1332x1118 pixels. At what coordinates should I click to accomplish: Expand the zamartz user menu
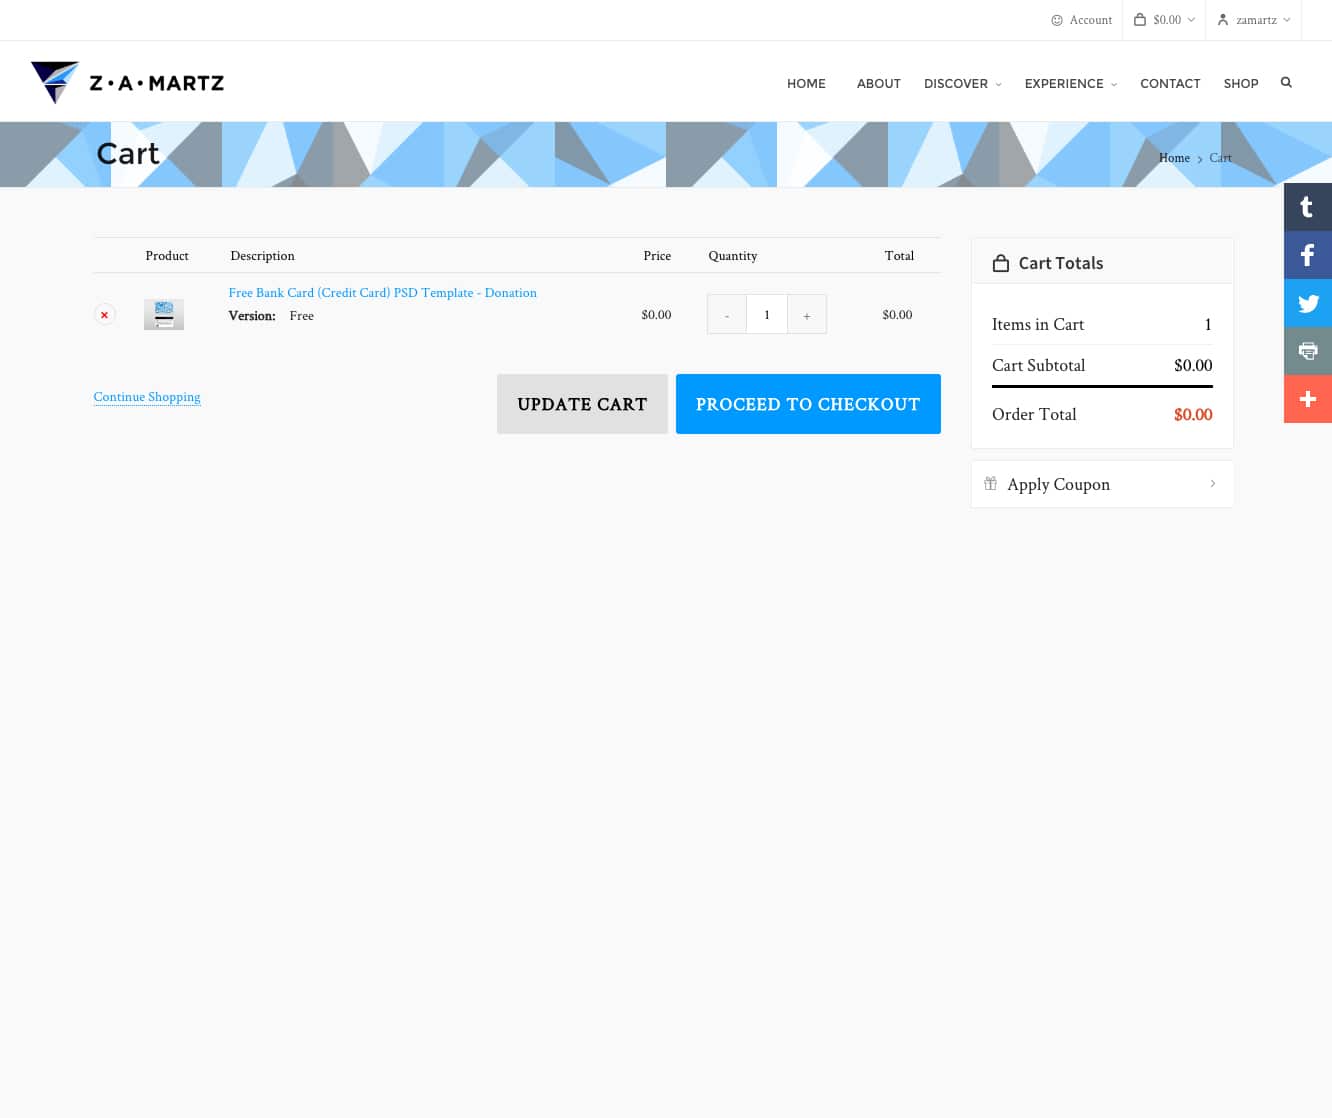1254,20
